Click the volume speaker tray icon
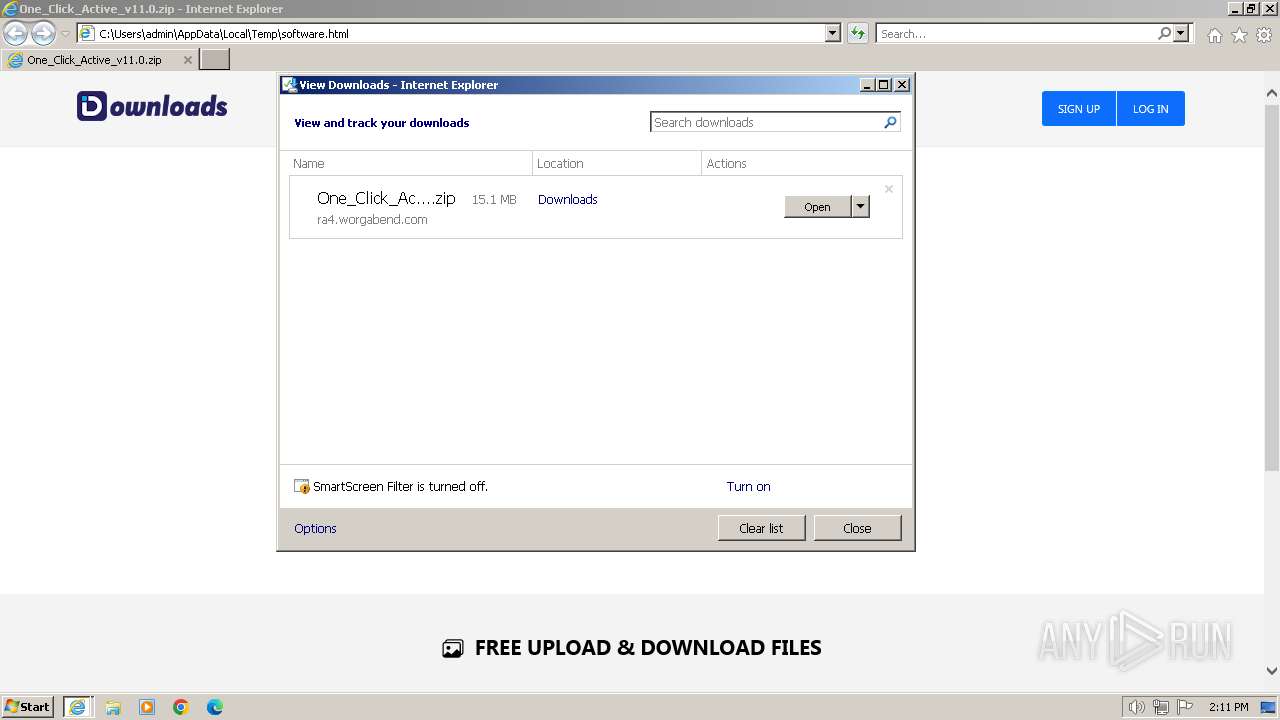Screen dimensions: 1280x720 coord(1136,707)
